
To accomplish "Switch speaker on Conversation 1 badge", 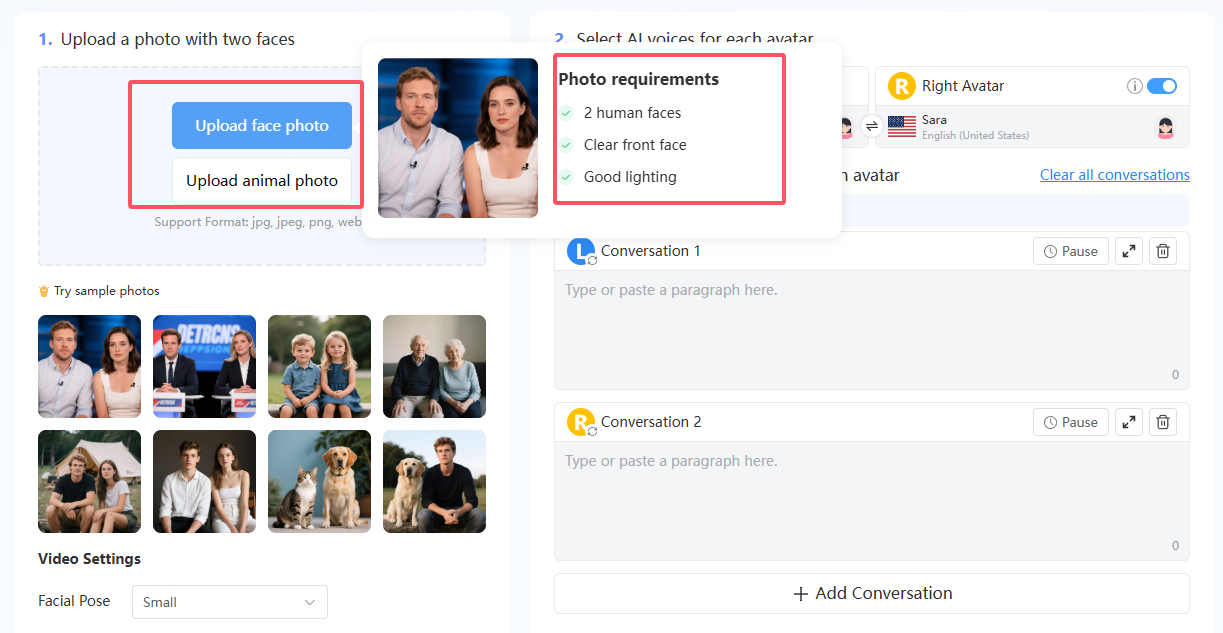I will click(x=581, y=252).
